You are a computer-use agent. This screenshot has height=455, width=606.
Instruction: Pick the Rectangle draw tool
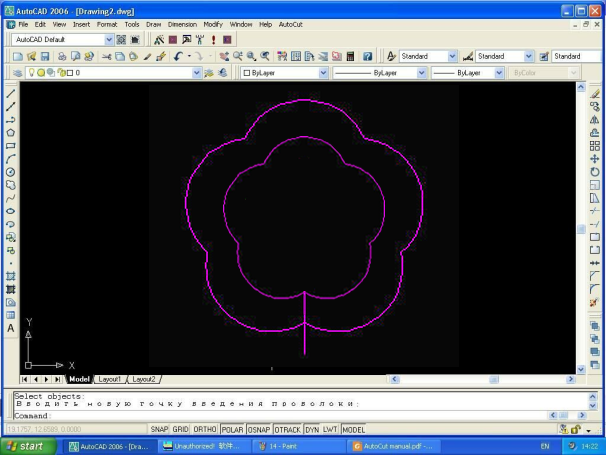tap(11, 146)
